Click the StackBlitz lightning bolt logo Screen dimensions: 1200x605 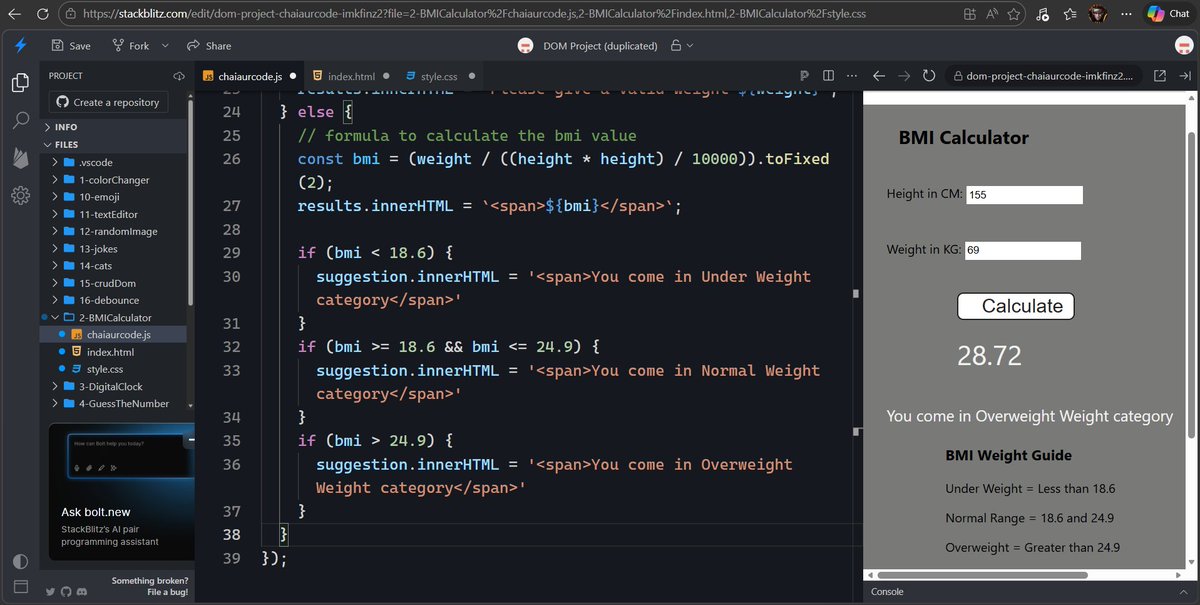click(x=20, y=46)
